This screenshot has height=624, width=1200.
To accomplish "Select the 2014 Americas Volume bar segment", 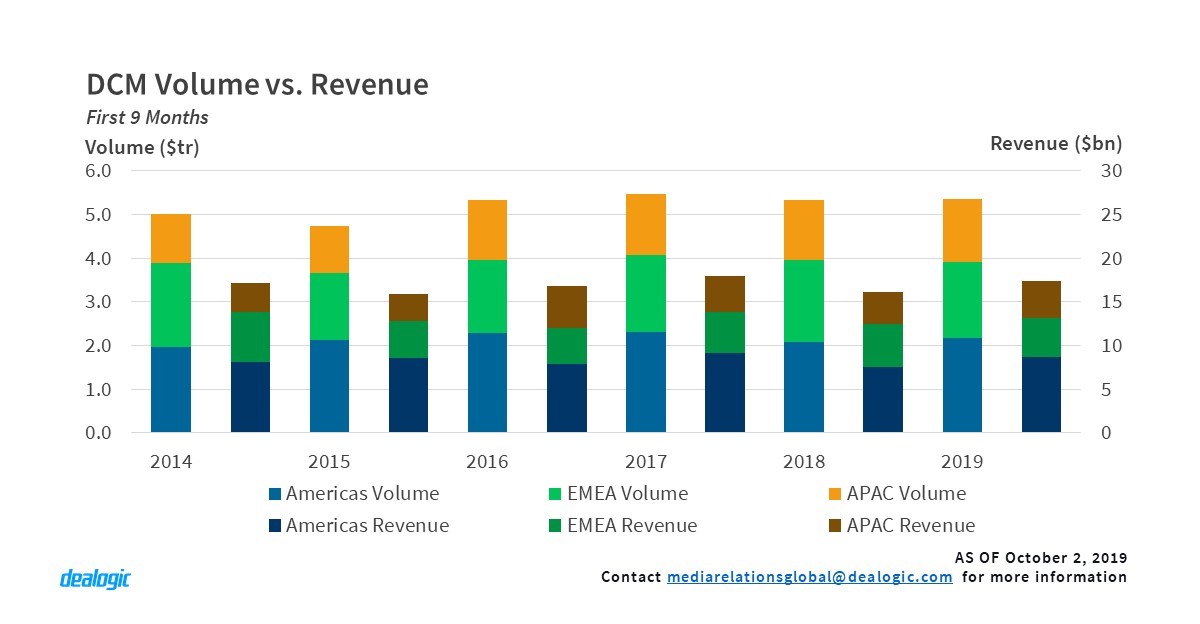I will (170, 389).
